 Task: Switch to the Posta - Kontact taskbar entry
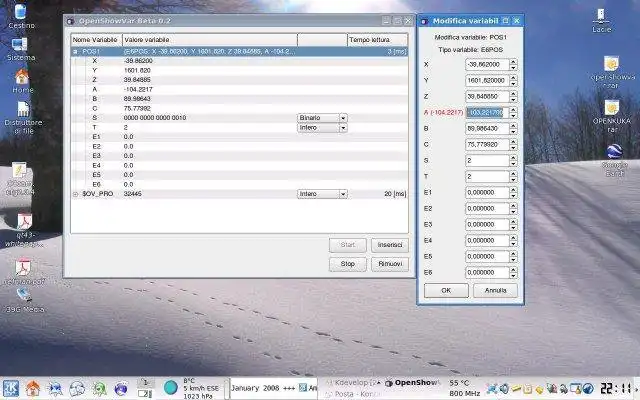click(353, 394)
